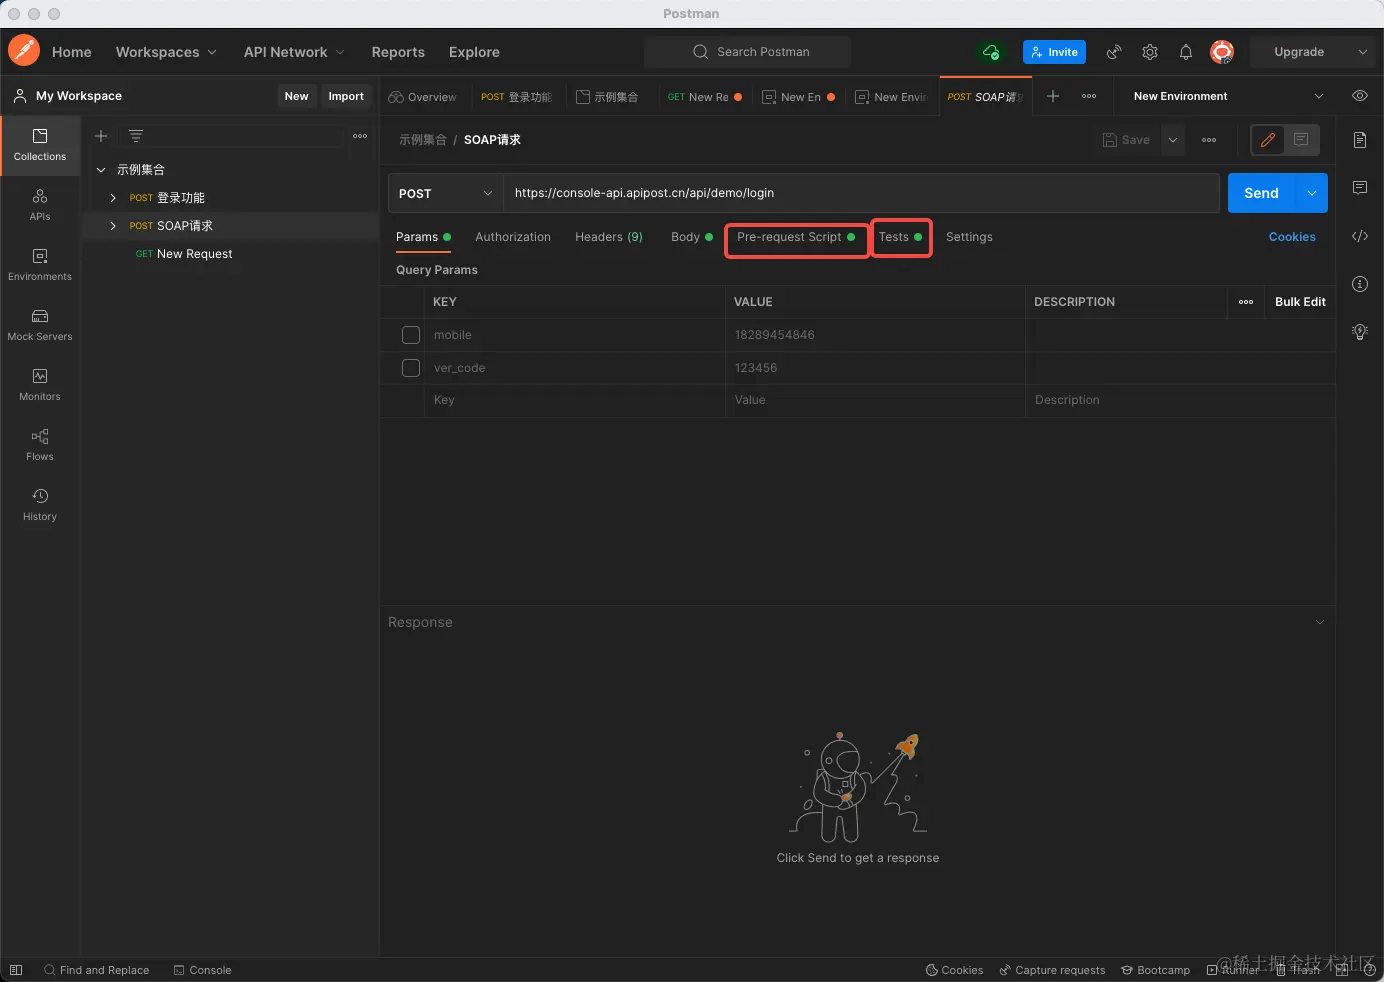This screenshot has height=982, width=1384.
Task: Click the Import button
Action: pyautogui.click(x=346, y=96)
